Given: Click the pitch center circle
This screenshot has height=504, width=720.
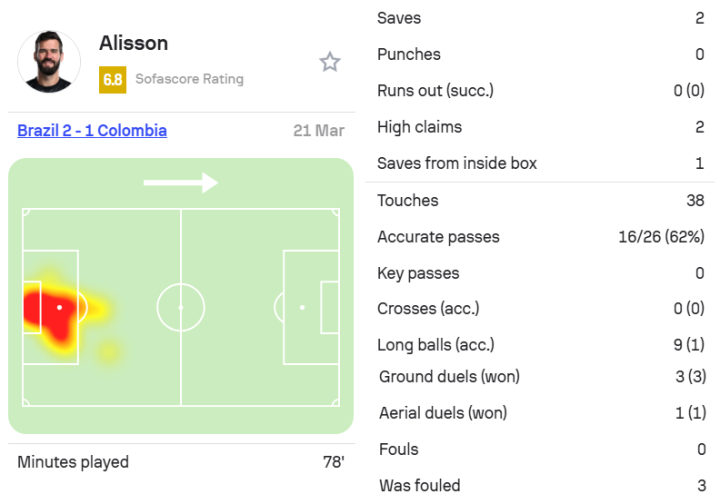Looking at the screenshot, I should [181, 307].
